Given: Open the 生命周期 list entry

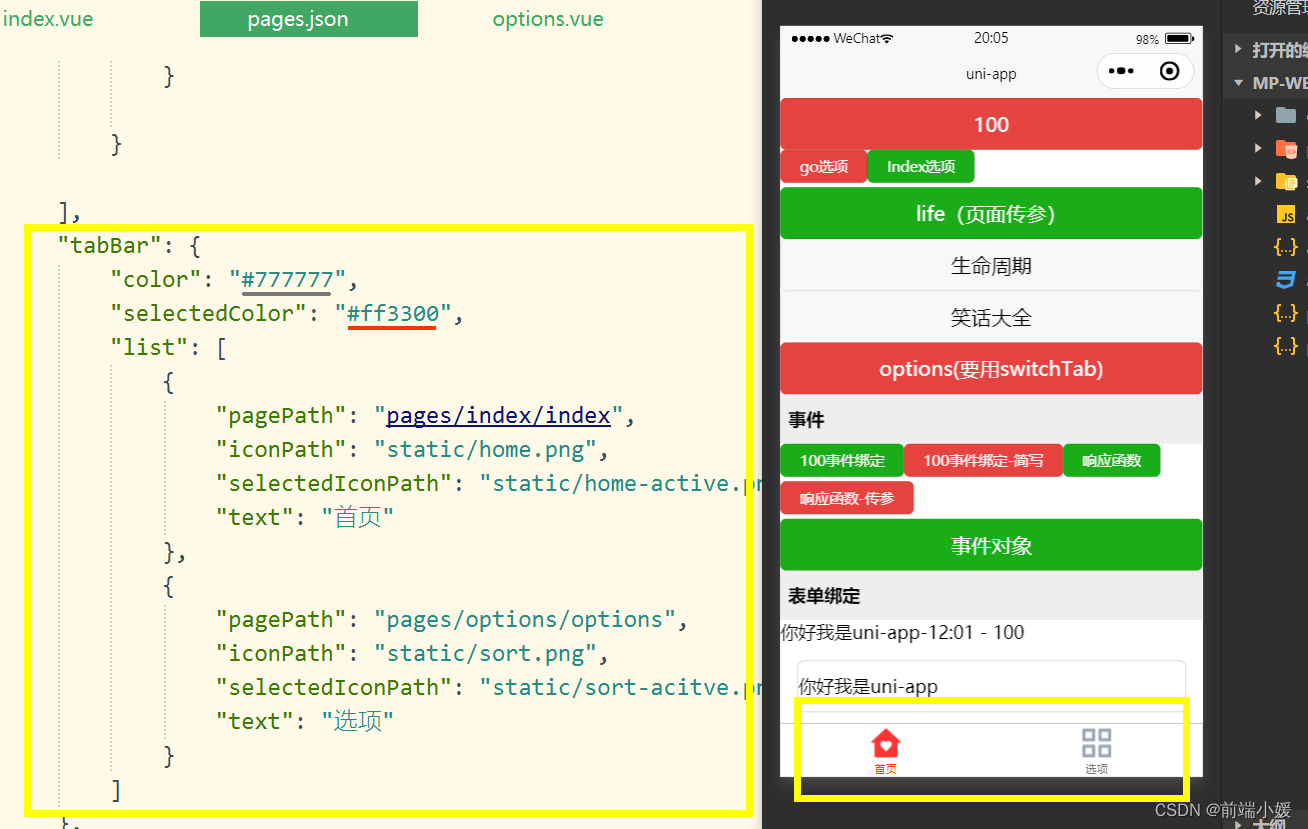Looking at the screenshot, I should 991,266.
